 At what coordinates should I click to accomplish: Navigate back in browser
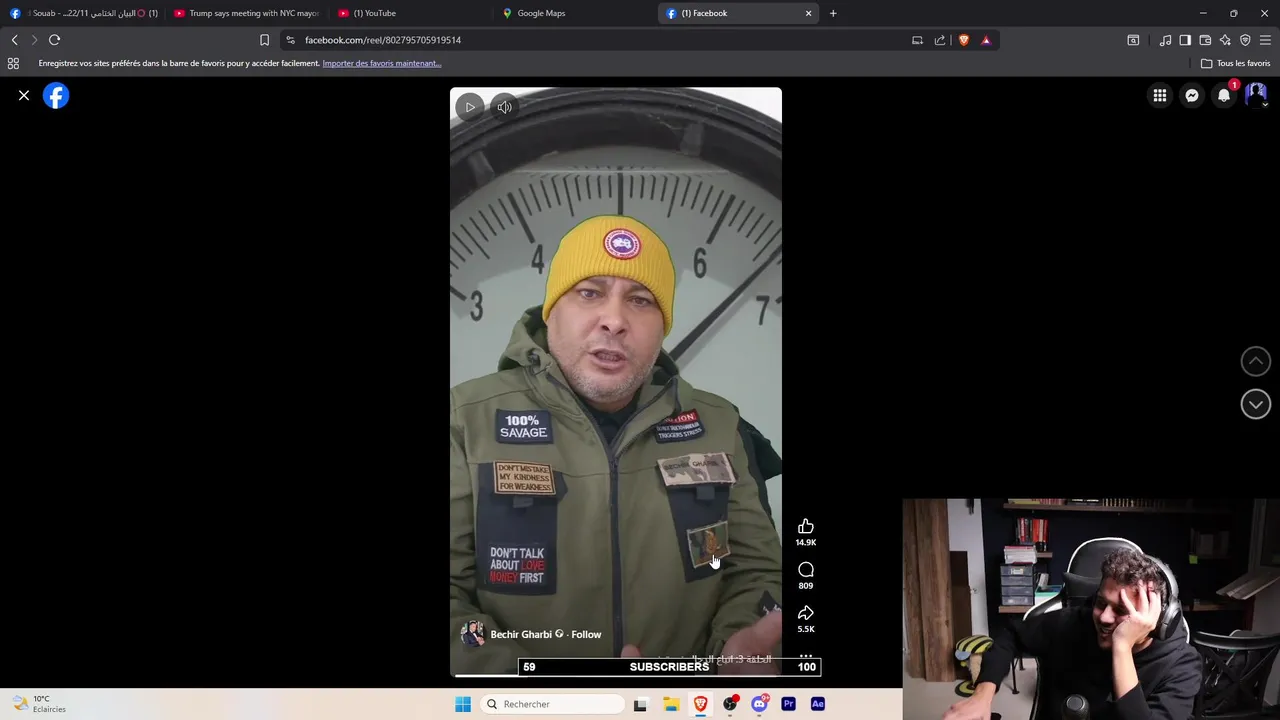pyautogui.click(x=15, y=40)
